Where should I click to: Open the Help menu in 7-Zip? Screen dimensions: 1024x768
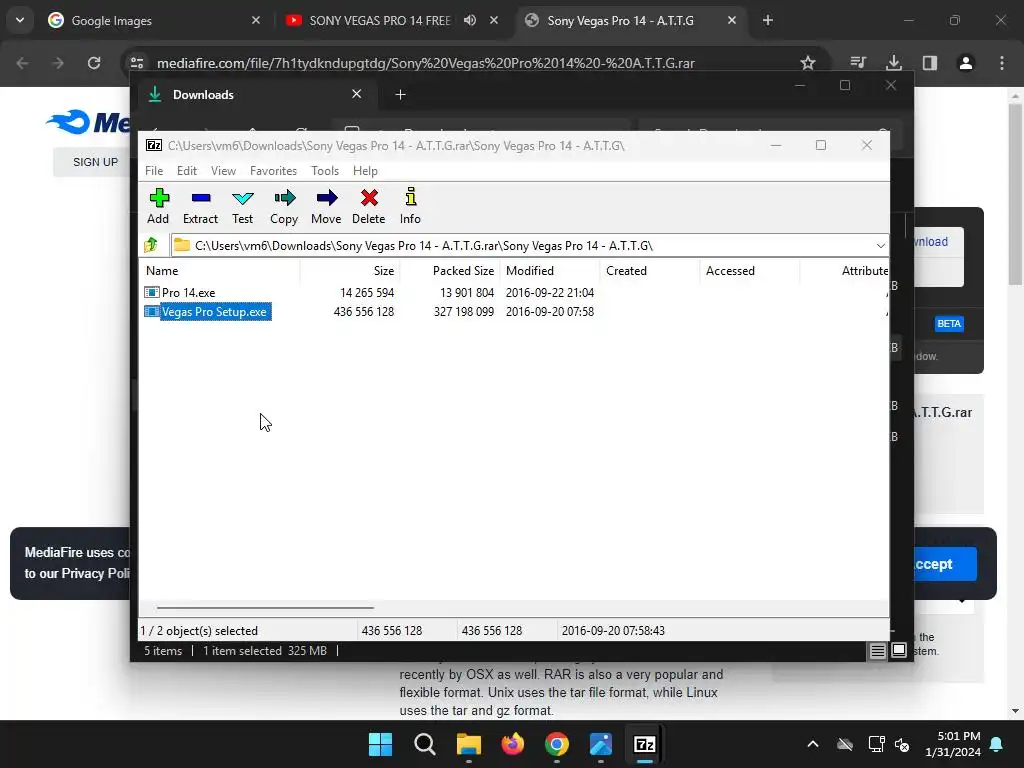(x=365, y=170)
